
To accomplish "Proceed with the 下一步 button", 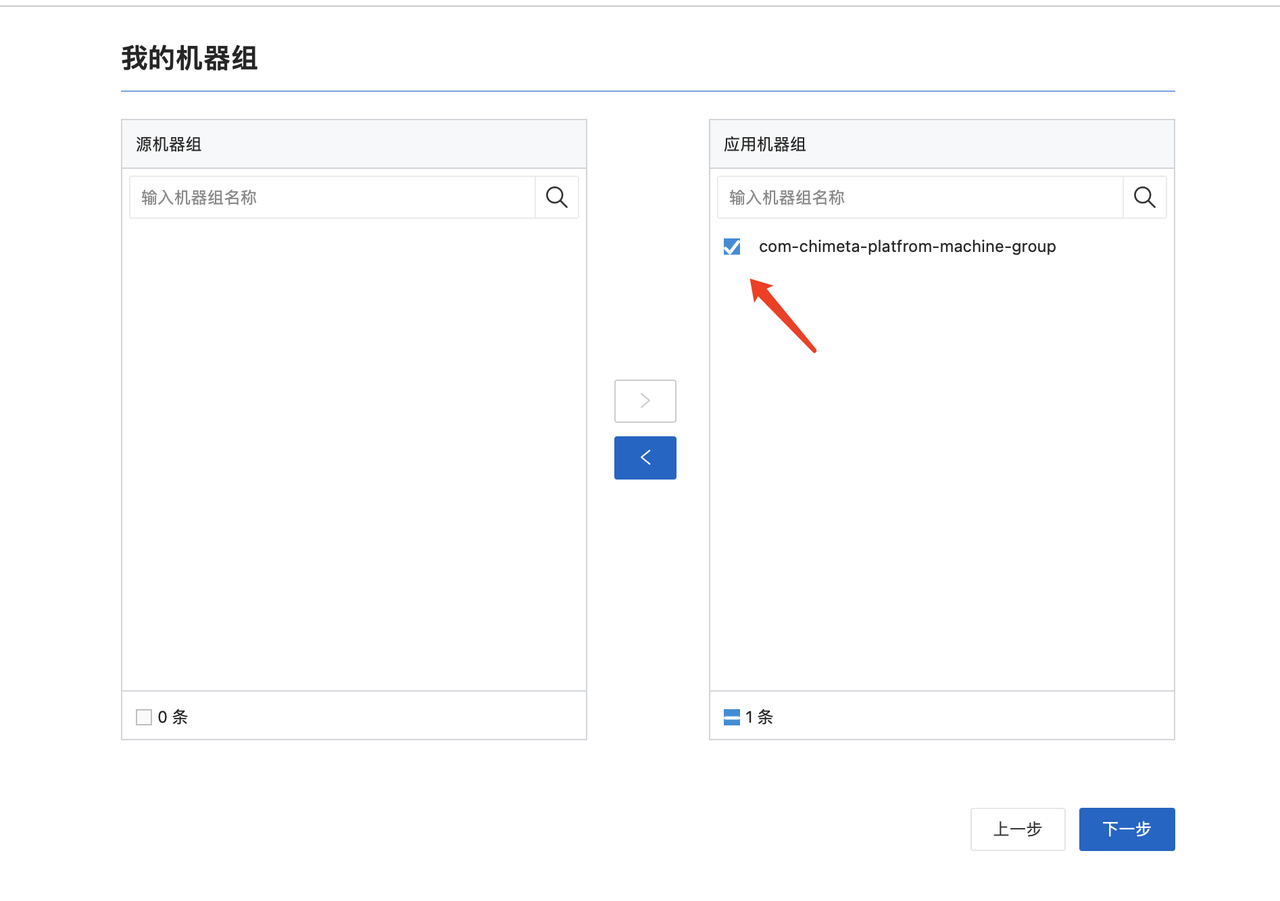I will (x=1126, y=829).
